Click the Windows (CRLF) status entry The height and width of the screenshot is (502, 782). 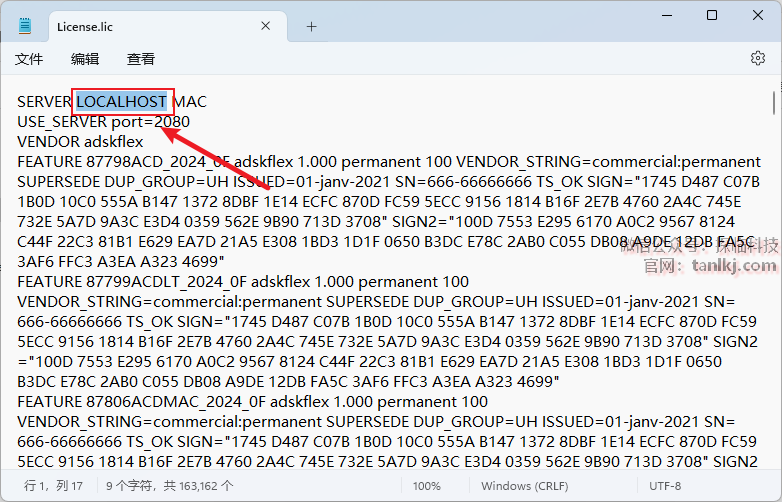[525, 486]
